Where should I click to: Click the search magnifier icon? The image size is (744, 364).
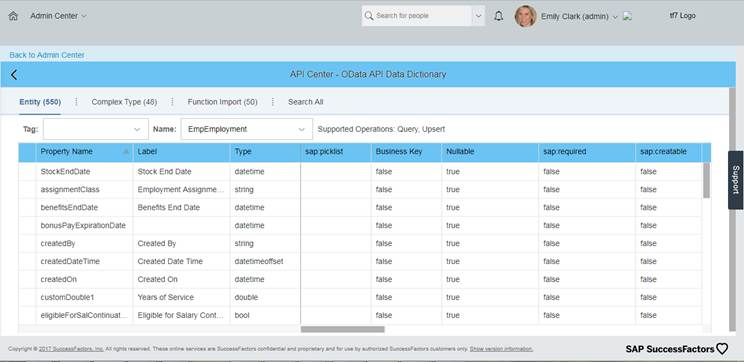(369, 16)
